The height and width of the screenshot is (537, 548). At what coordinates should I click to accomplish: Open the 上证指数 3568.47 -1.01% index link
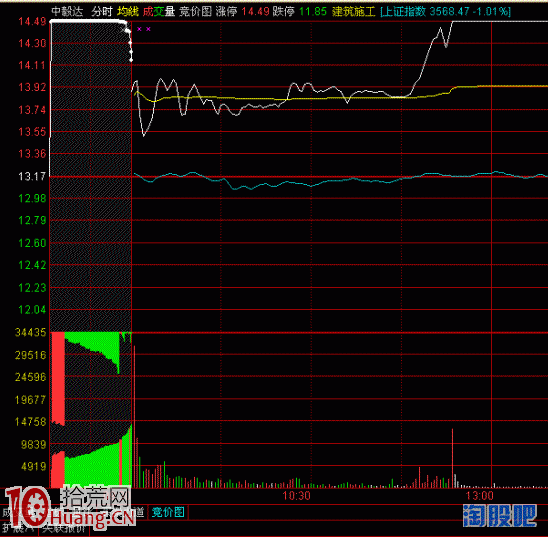(x=445, y=12)
